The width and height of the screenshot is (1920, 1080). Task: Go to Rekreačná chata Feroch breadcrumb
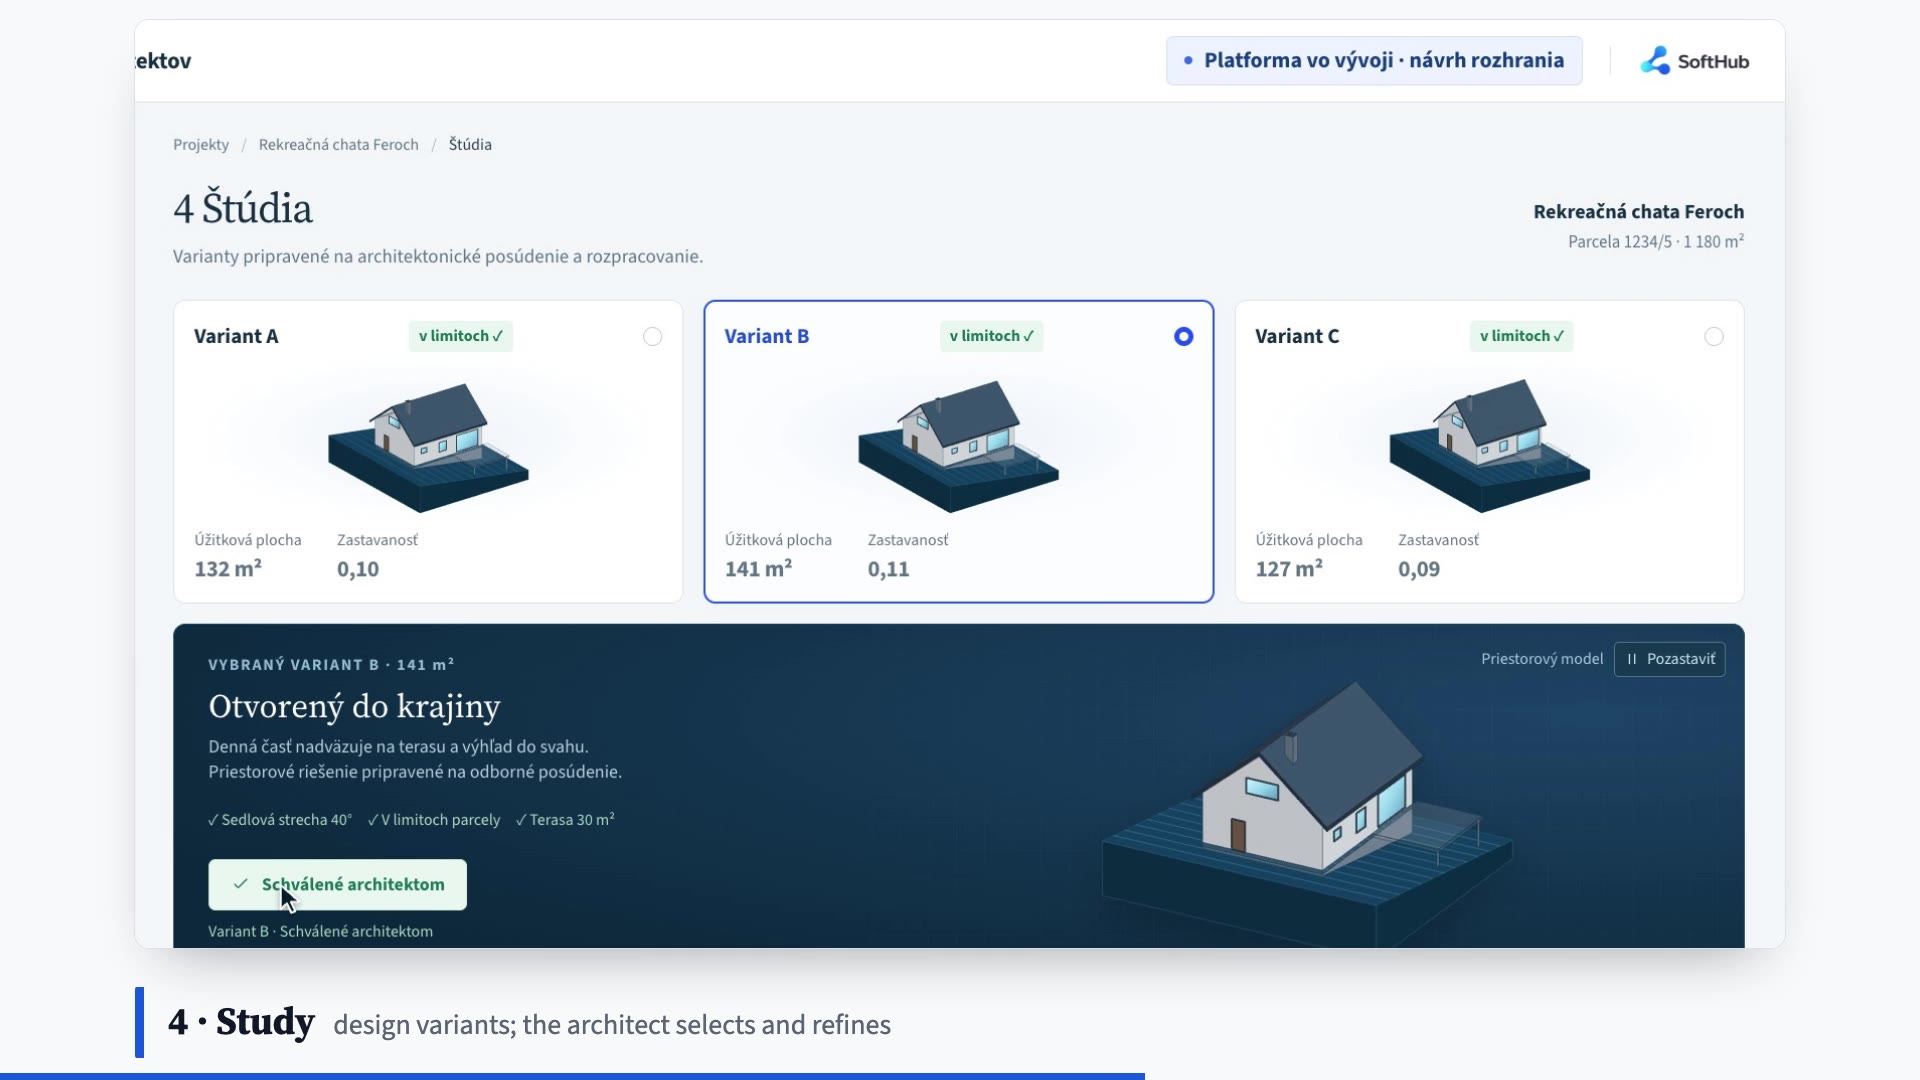point(338,144)
